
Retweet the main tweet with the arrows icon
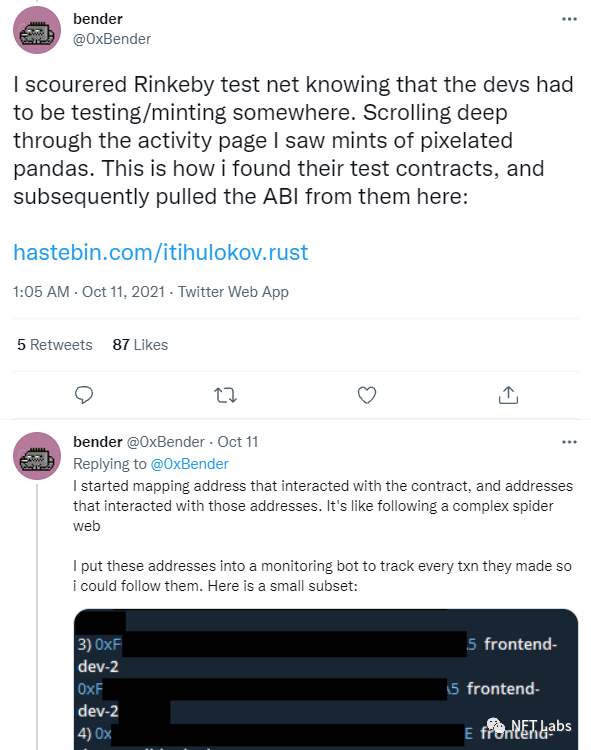(225, 395)
